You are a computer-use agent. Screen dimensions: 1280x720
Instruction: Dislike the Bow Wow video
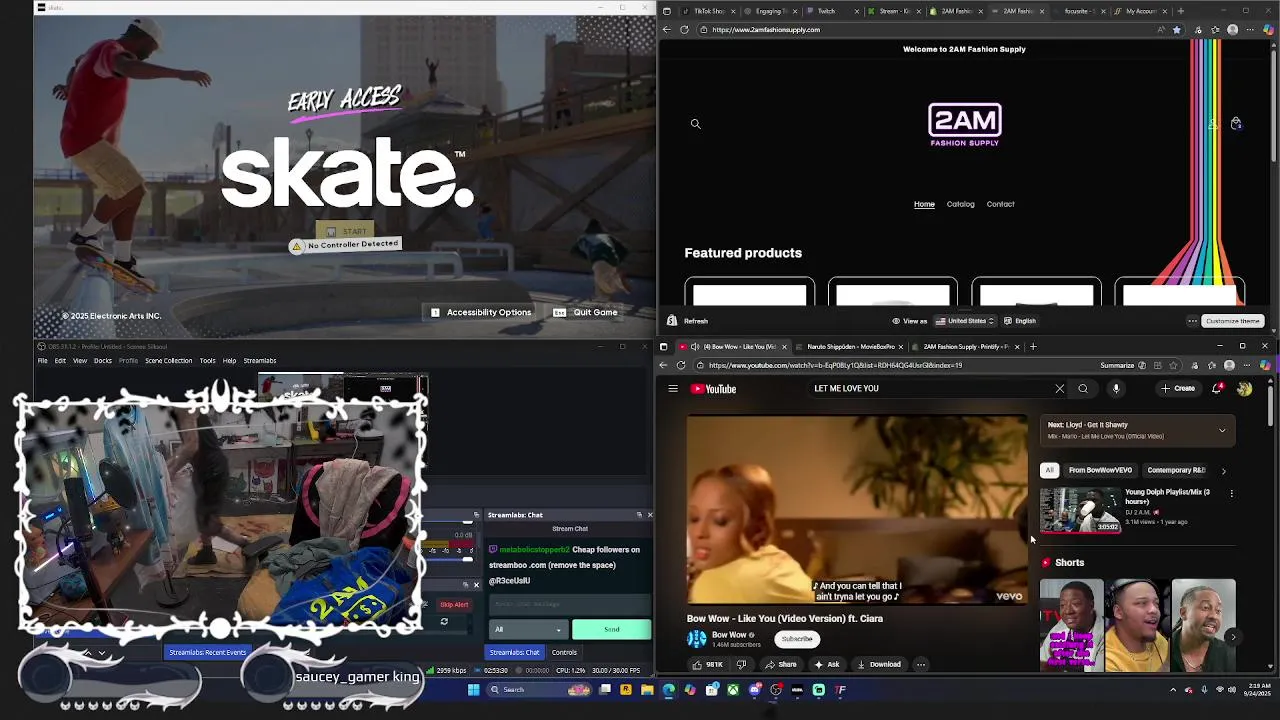point(741,665)
